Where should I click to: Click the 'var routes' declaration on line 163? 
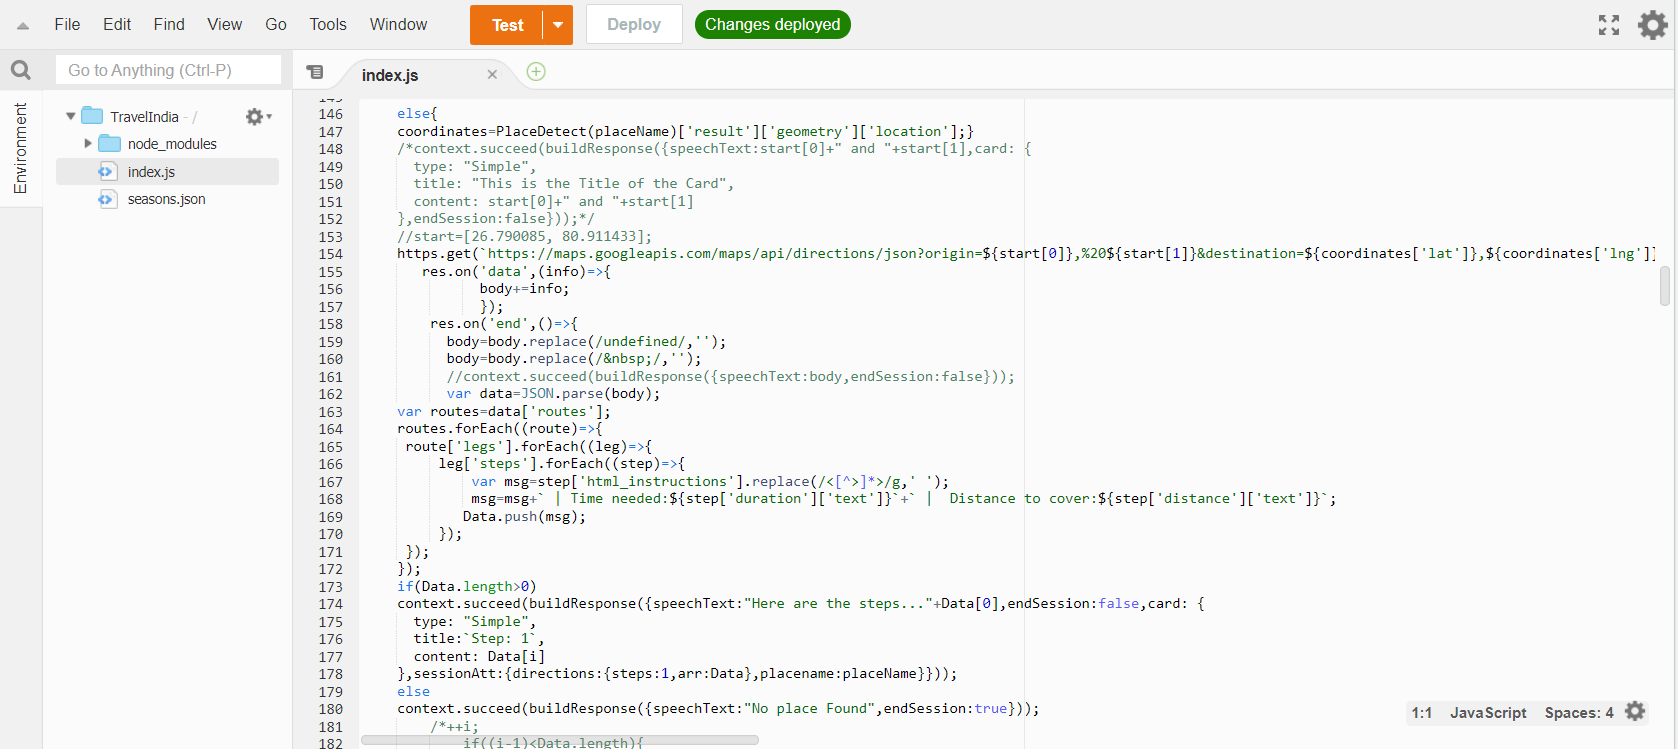(x=503, y=411)
